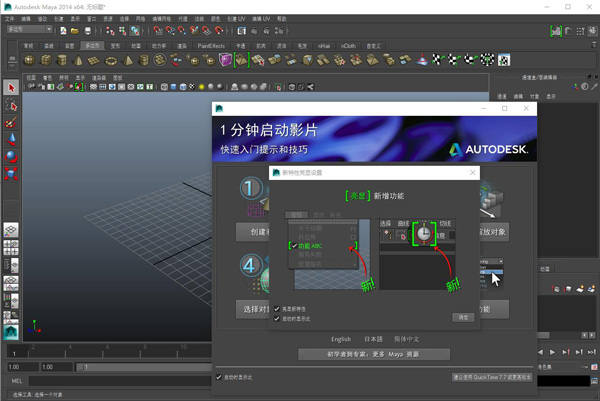Screen dimensions: 600x401
Task: Click play forwards button
Action: point(552,352)
